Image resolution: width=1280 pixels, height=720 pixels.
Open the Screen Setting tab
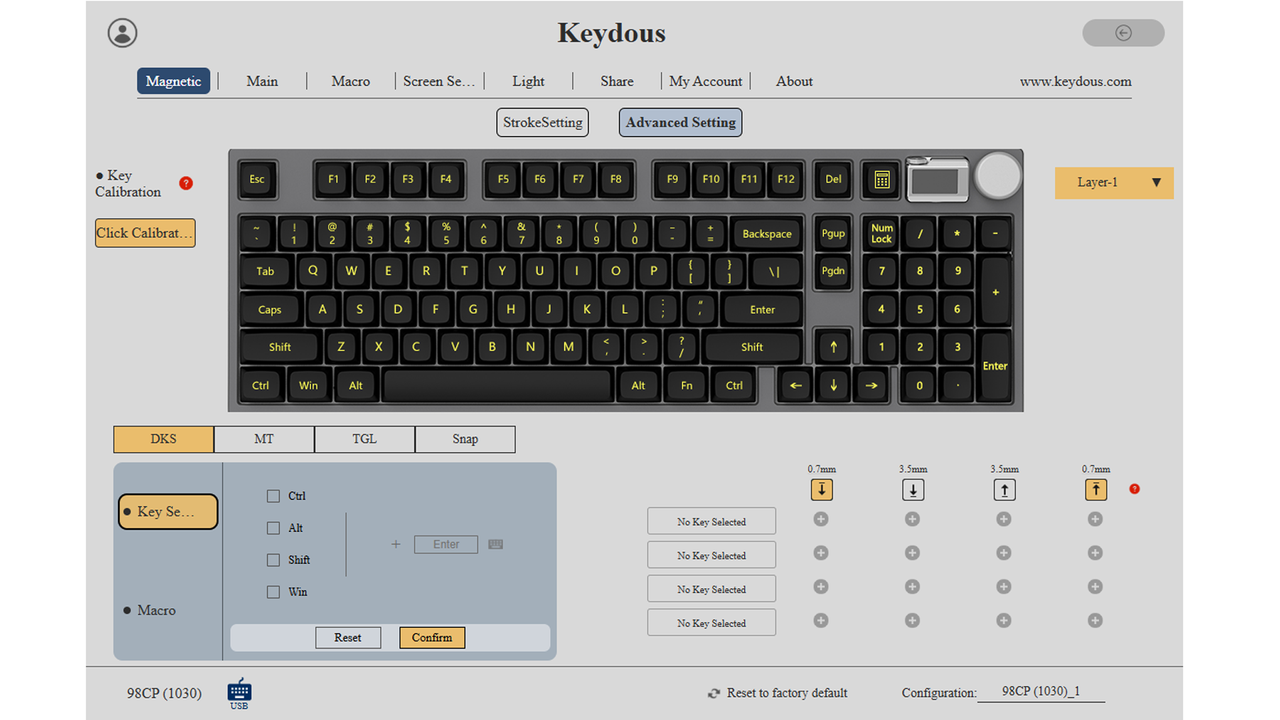[439, 81]
